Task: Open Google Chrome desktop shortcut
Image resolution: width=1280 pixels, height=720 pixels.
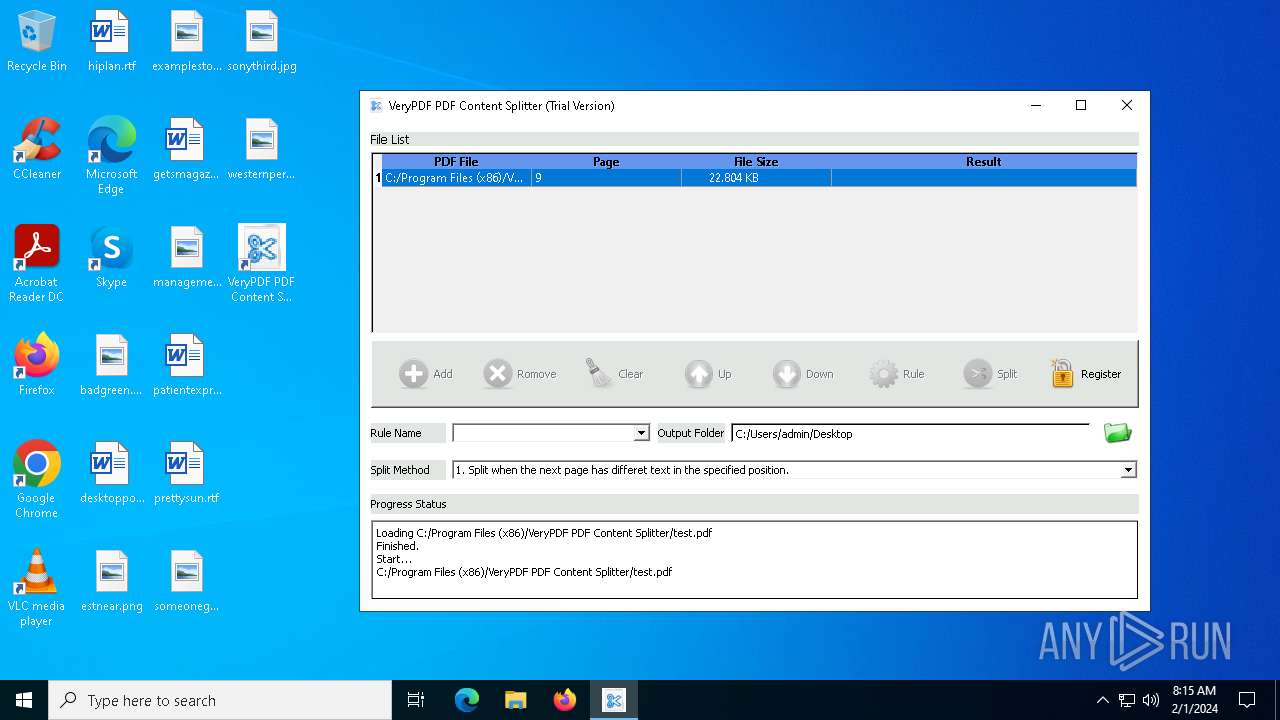Action: coord(37,480)
